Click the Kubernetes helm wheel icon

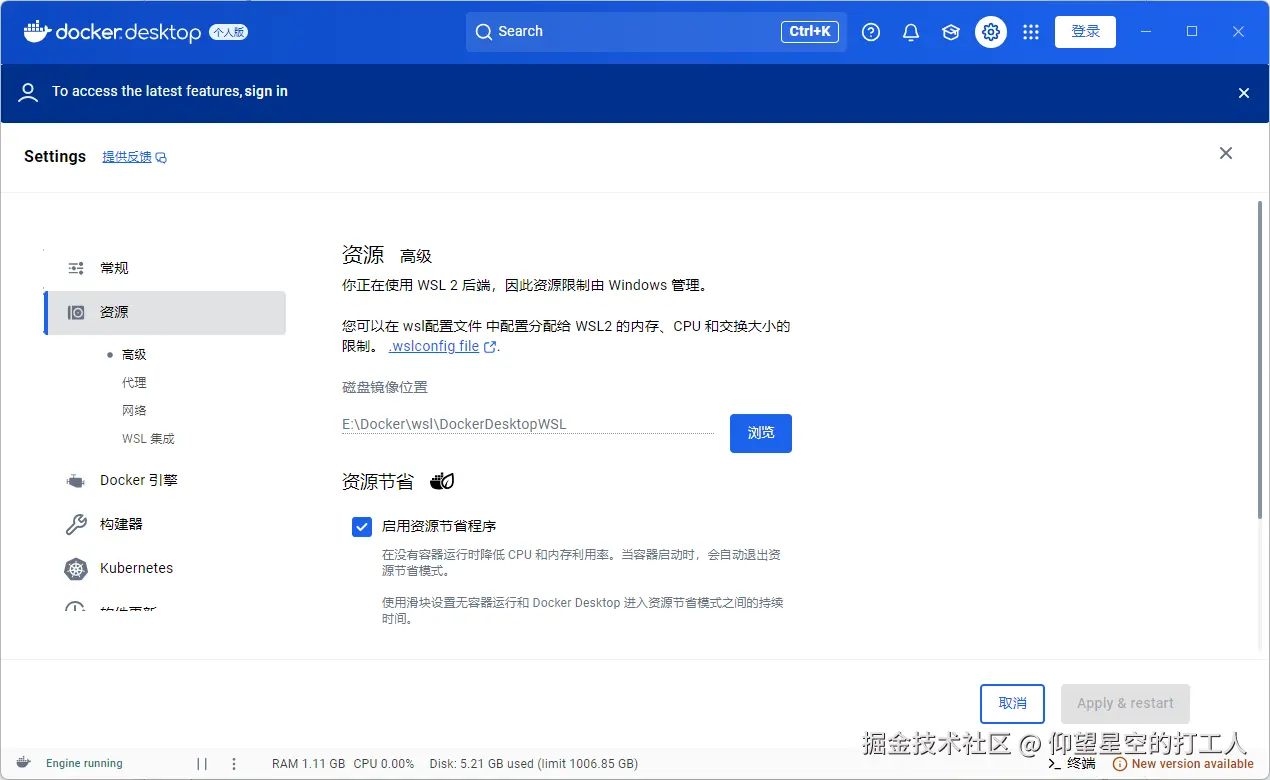76,569
